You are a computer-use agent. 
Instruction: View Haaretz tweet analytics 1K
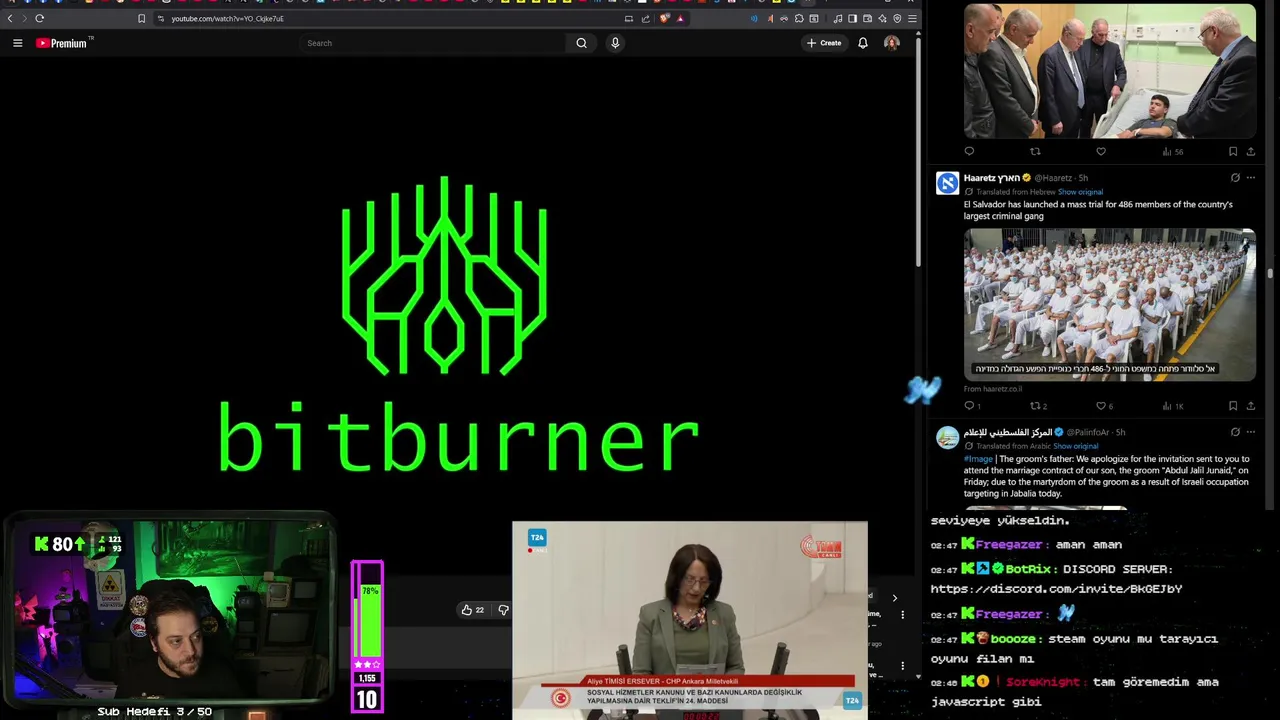tap(1172, 406)
